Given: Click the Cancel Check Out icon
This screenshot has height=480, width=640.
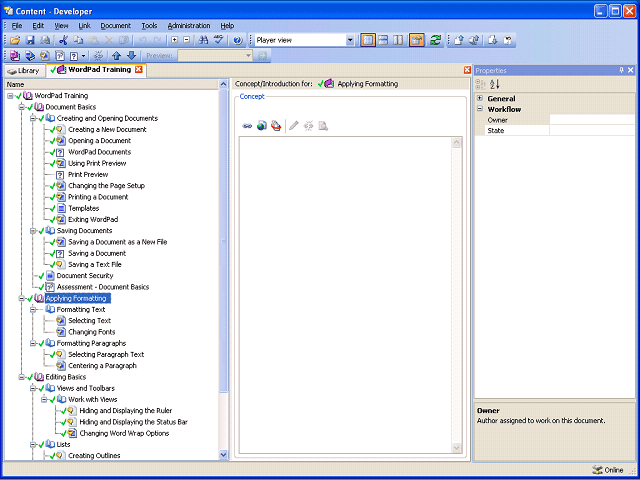Looking at the screenshot, I should click(508, 40).
